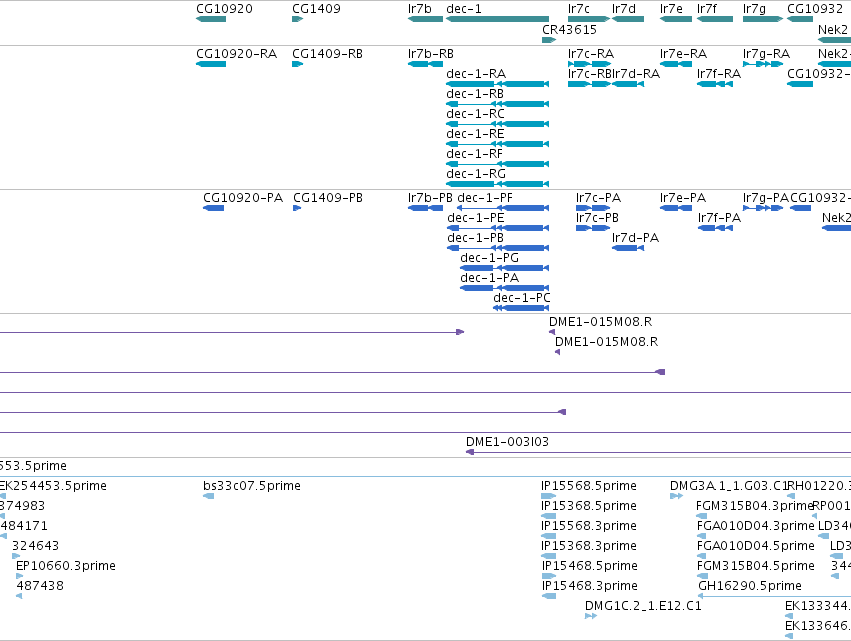
Task: Click the dec-1-PE protein label
Action: (475, 218)
